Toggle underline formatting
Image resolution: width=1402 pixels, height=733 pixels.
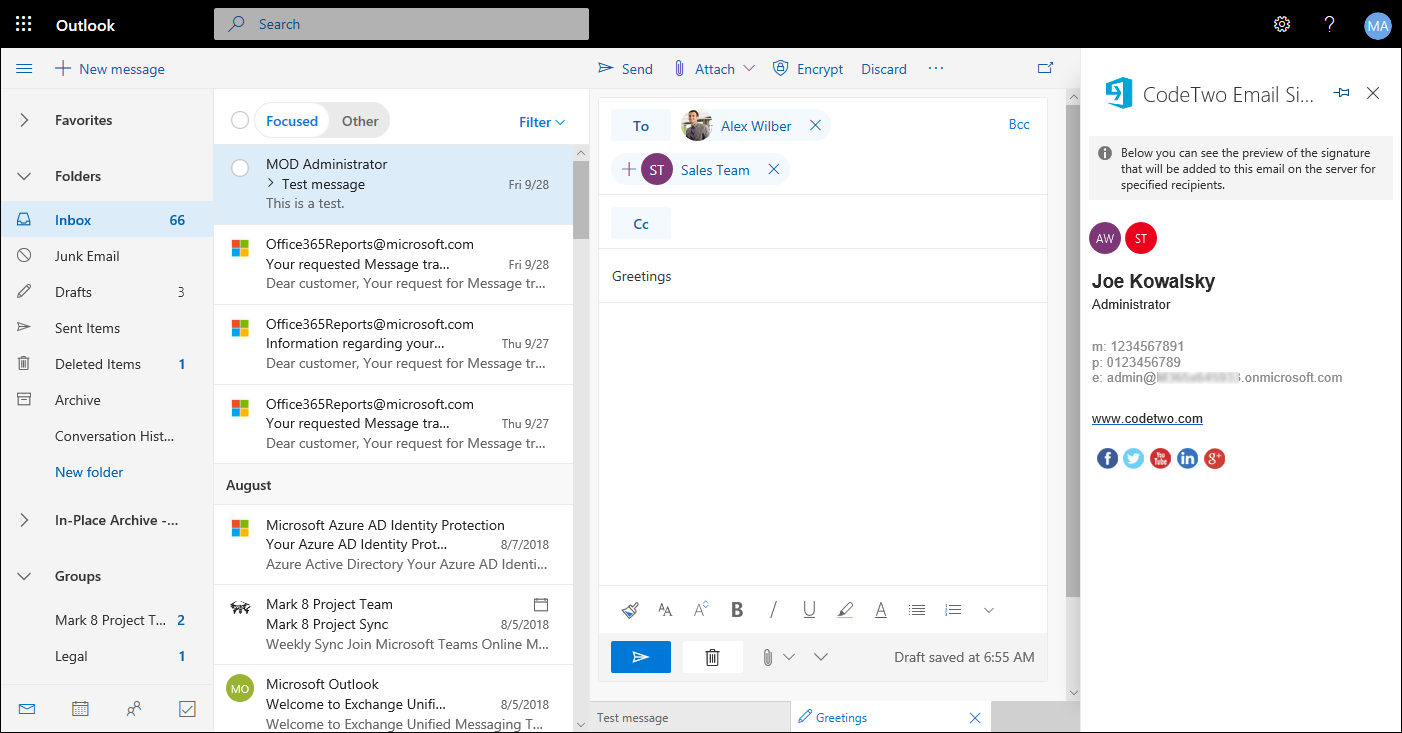(x=809, y=609)
